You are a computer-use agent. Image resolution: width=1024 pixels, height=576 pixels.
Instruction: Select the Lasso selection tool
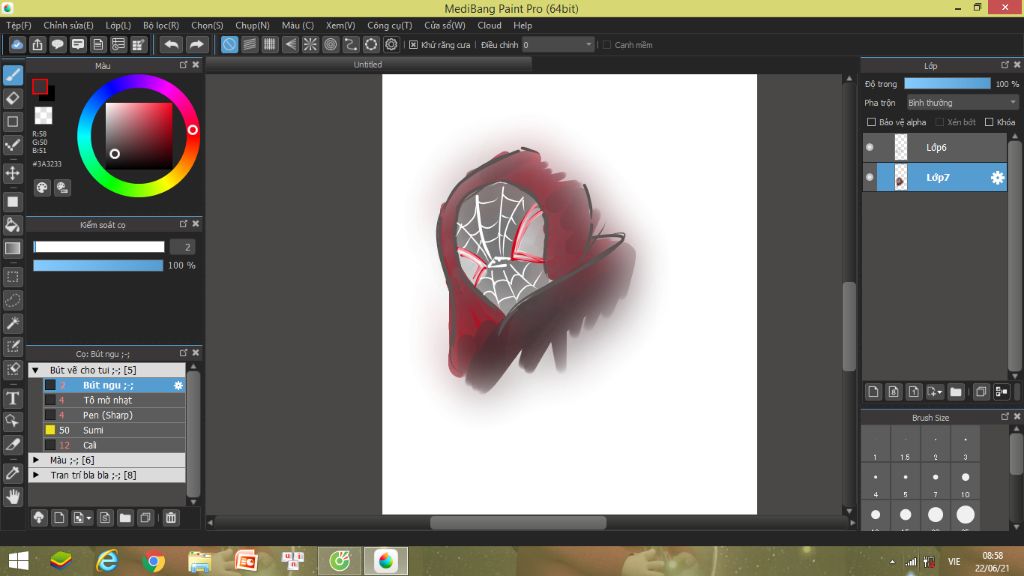[x=12, y=300]
